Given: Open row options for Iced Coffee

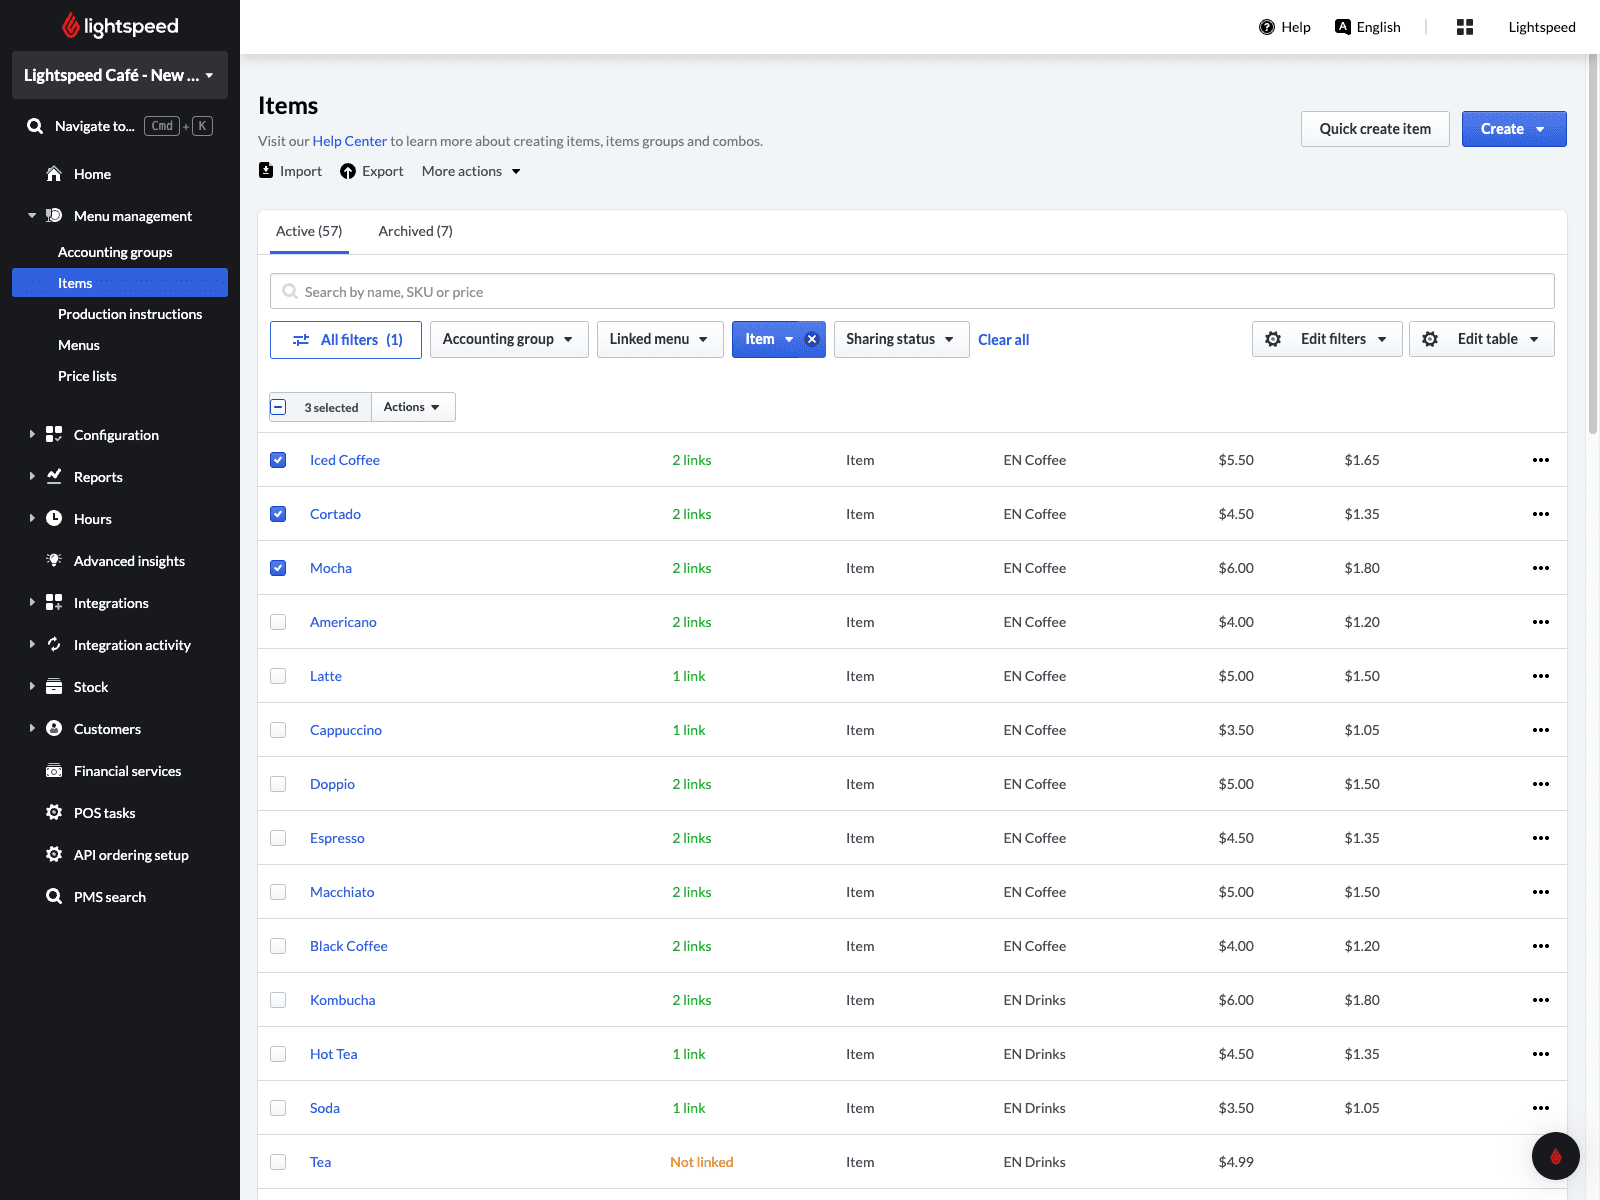Looking at the screenshot, I should coord(1541,460).
